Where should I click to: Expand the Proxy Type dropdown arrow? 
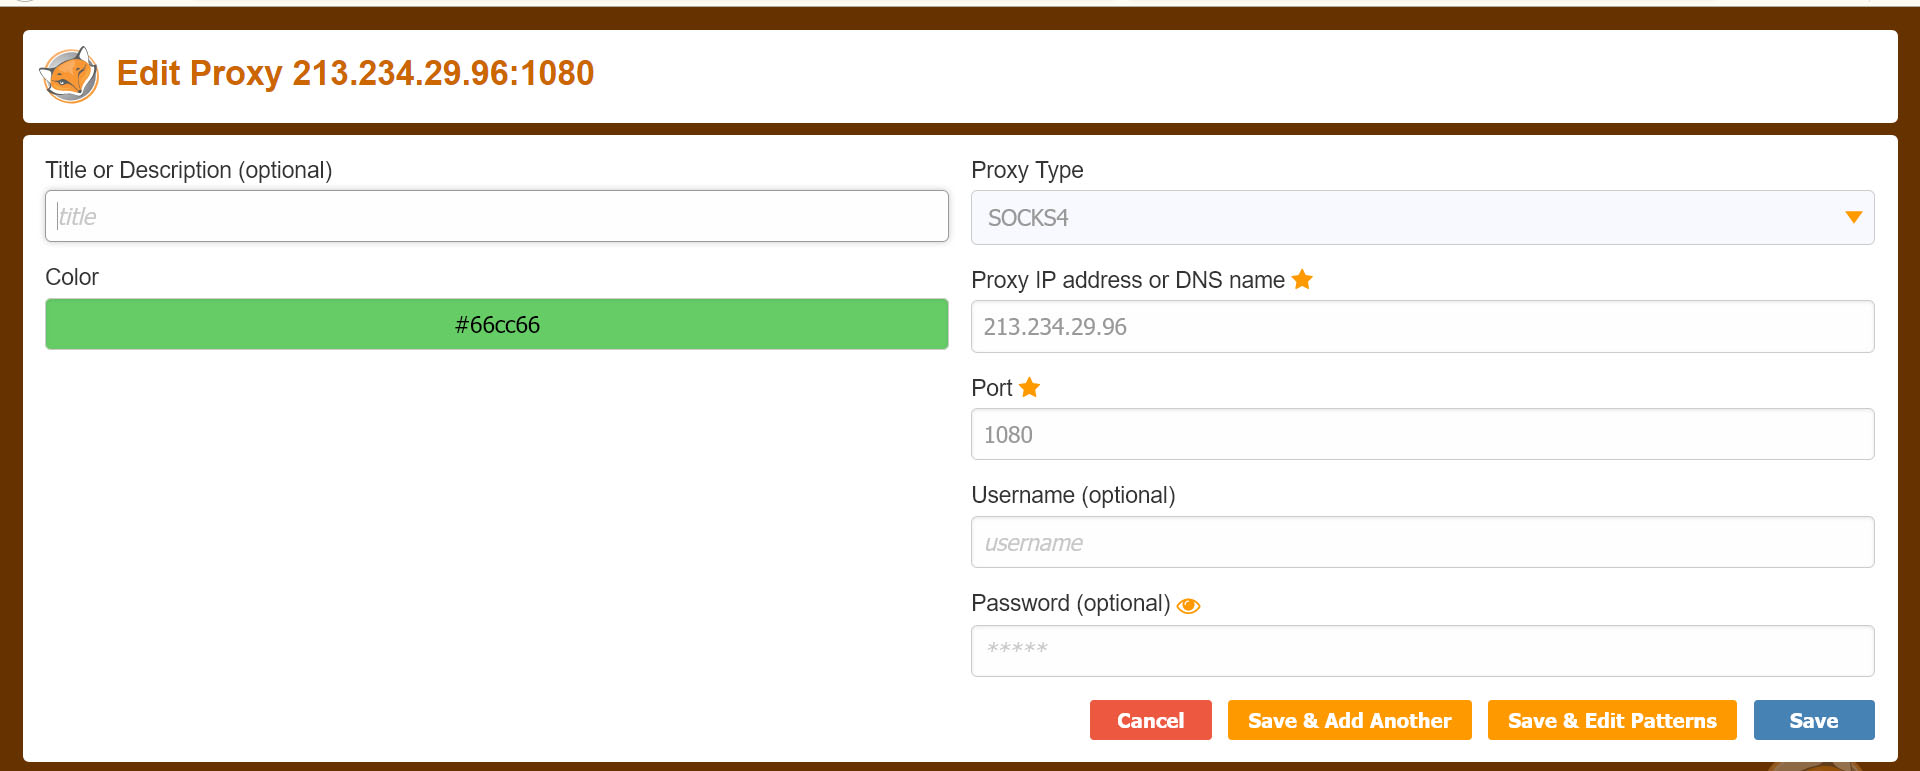coord(1853,217)
